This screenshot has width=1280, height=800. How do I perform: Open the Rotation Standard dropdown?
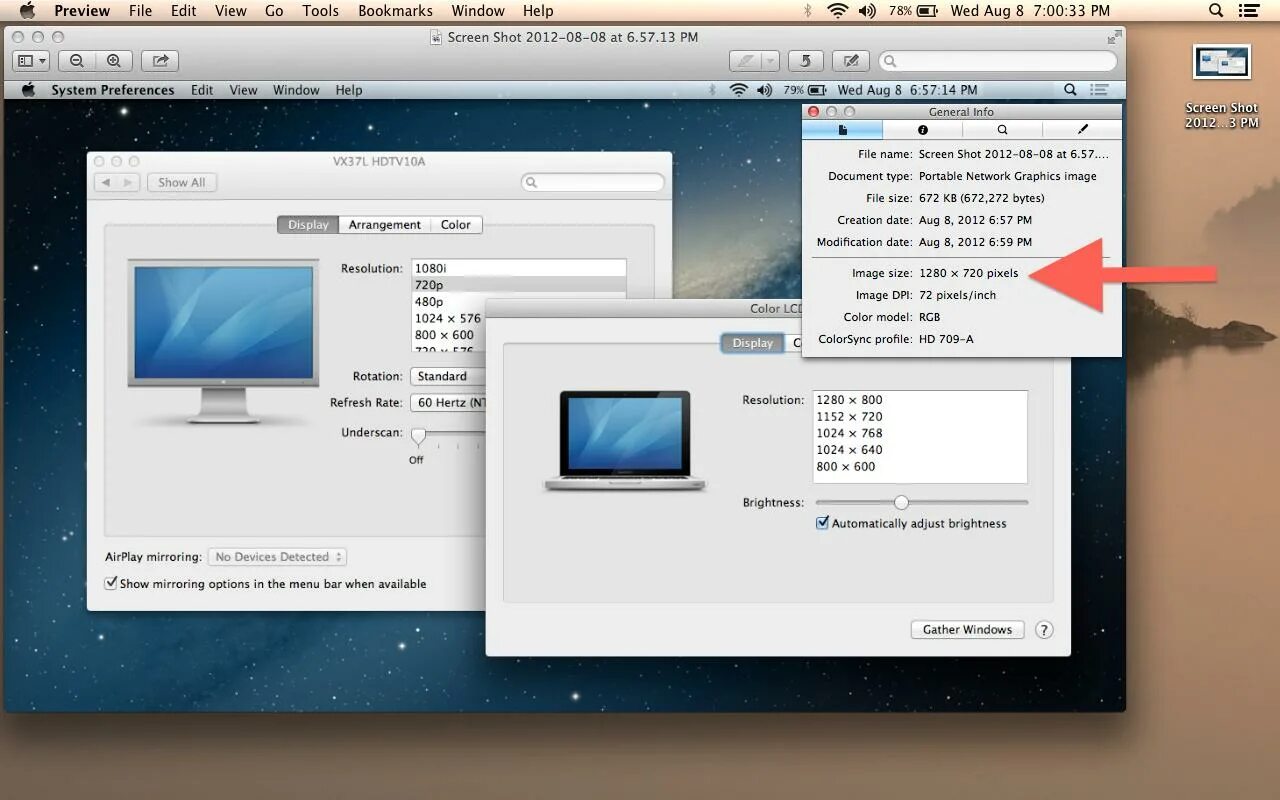coord(447,376)
